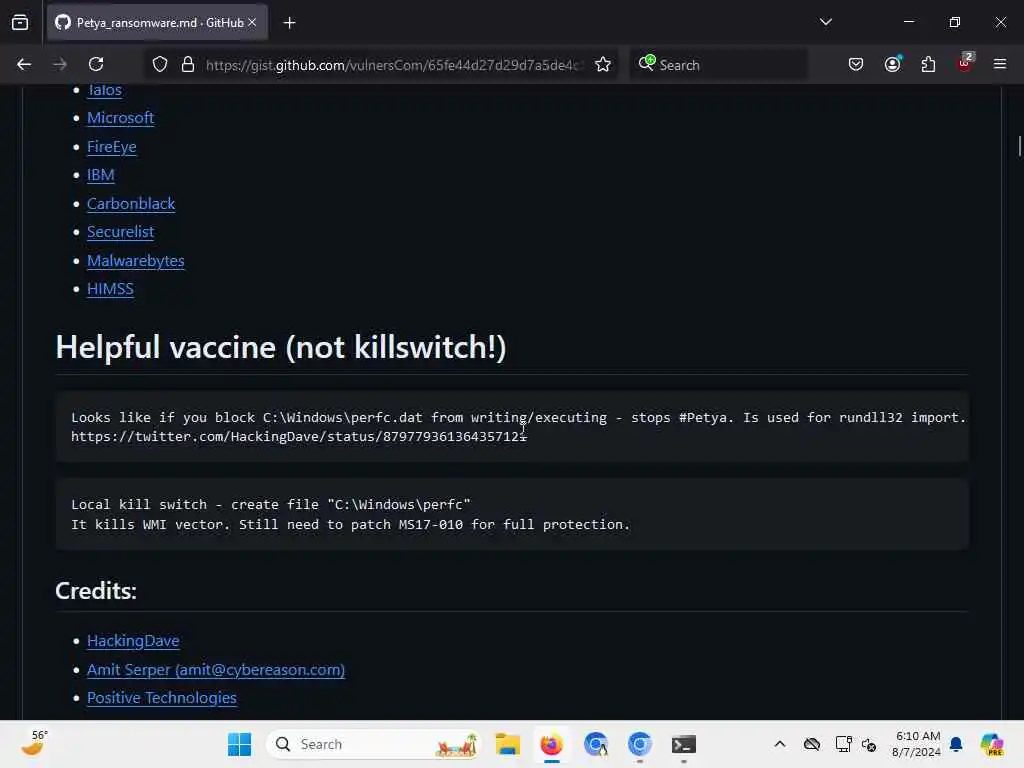
Task: Open the IBM link
Action: click(101, 175)
